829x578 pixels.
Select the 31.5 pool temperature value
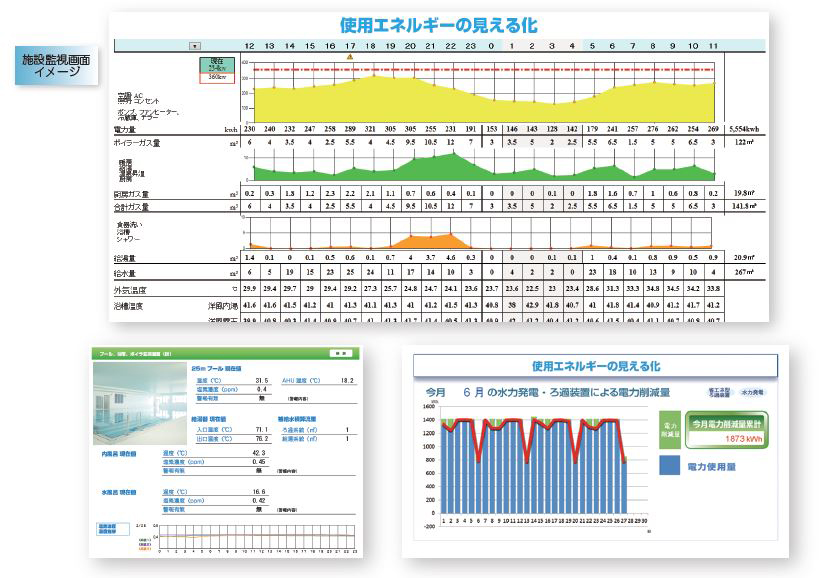point(262,380)
